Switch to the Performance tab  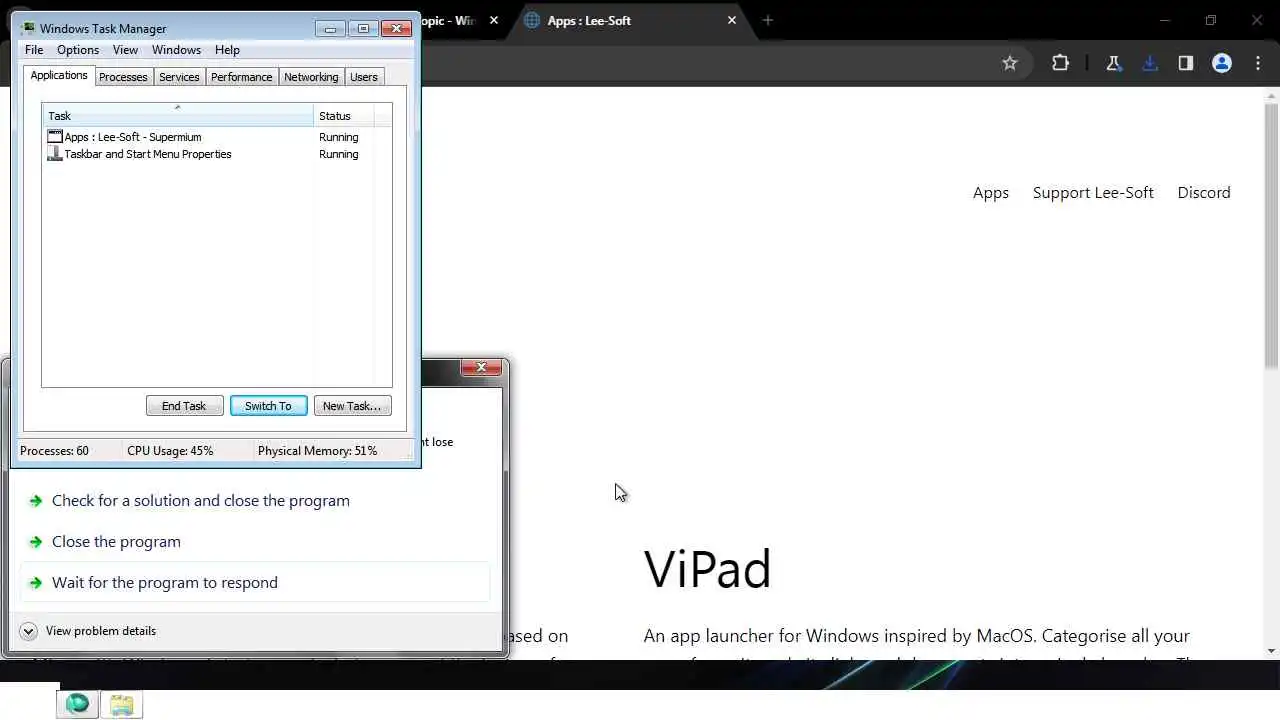[x=241, y=77]
